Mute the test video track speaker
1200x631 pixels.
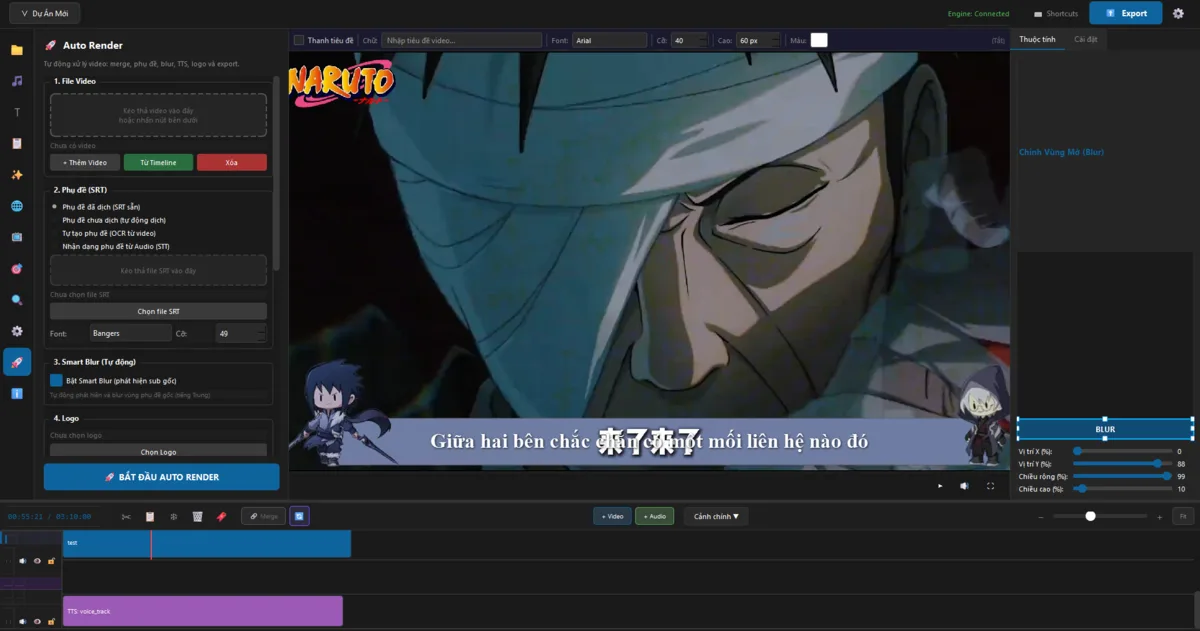(x=23, y=561)
